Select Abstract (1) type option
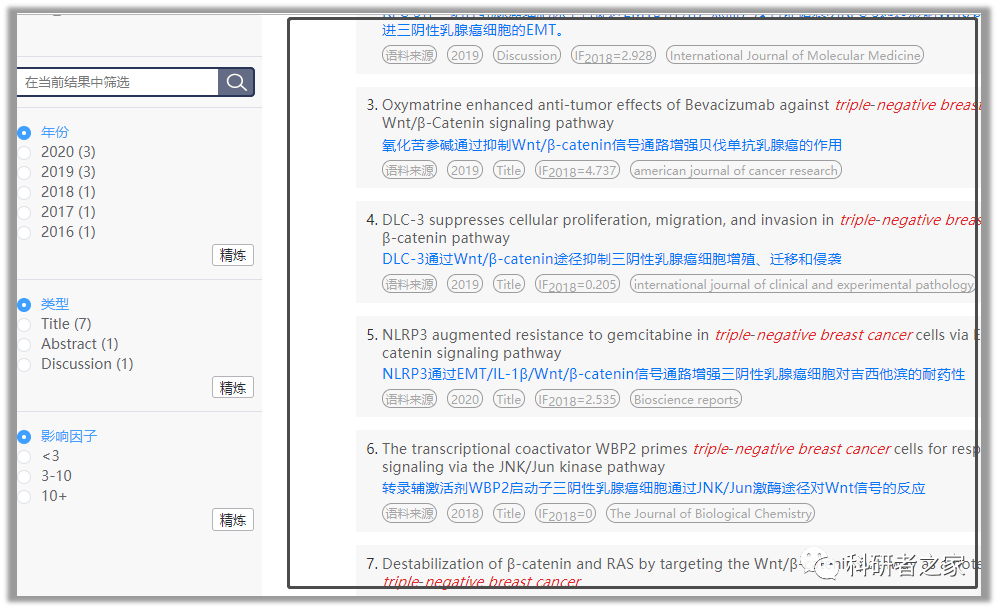998x609 pixels. (24, 344)
